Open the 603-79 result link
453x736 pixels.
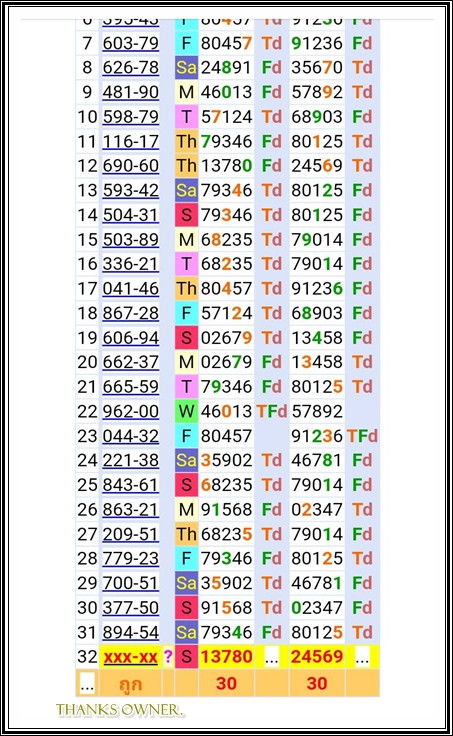point(131,43)
